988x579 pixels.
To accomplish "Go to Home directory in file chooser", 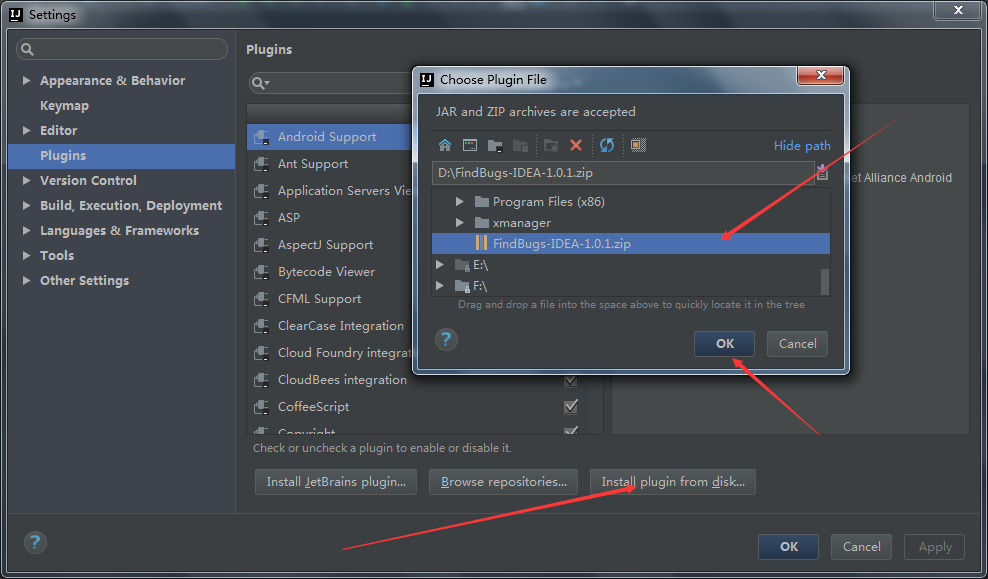I will 445,146.
